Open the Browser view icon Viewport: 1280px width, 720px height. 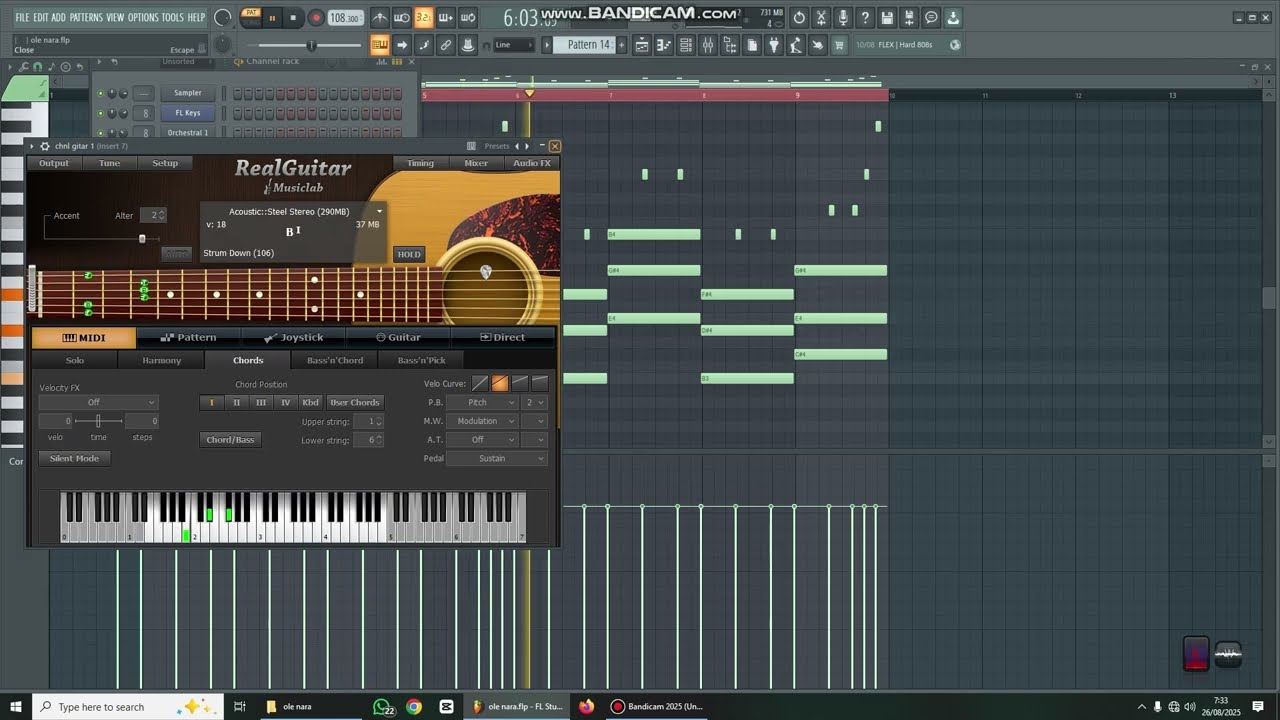[730, 45]
